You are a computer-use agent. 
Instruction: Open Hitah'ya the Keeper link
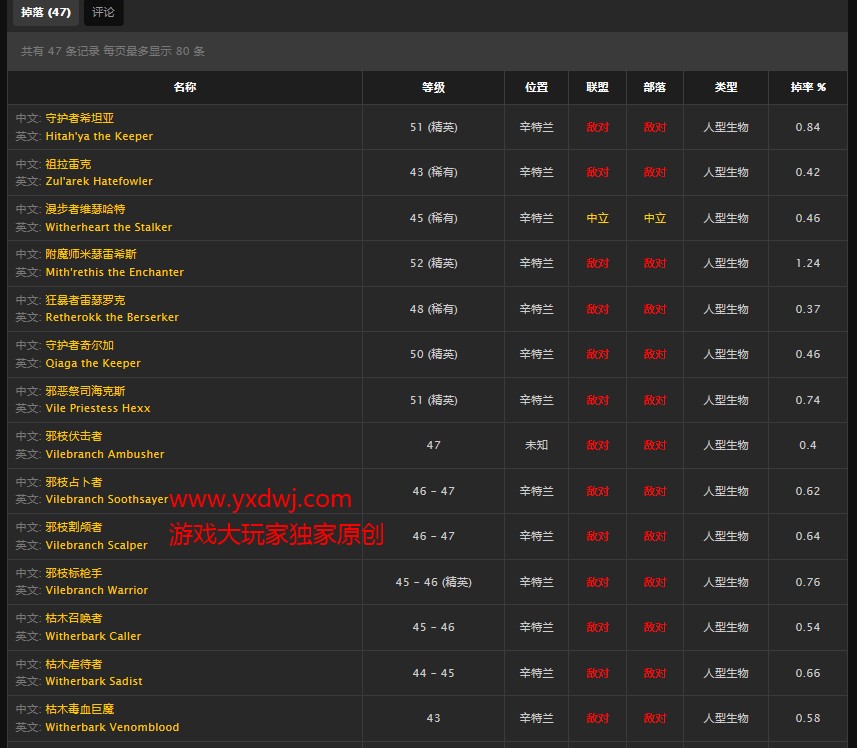click(x=99, y=136)
